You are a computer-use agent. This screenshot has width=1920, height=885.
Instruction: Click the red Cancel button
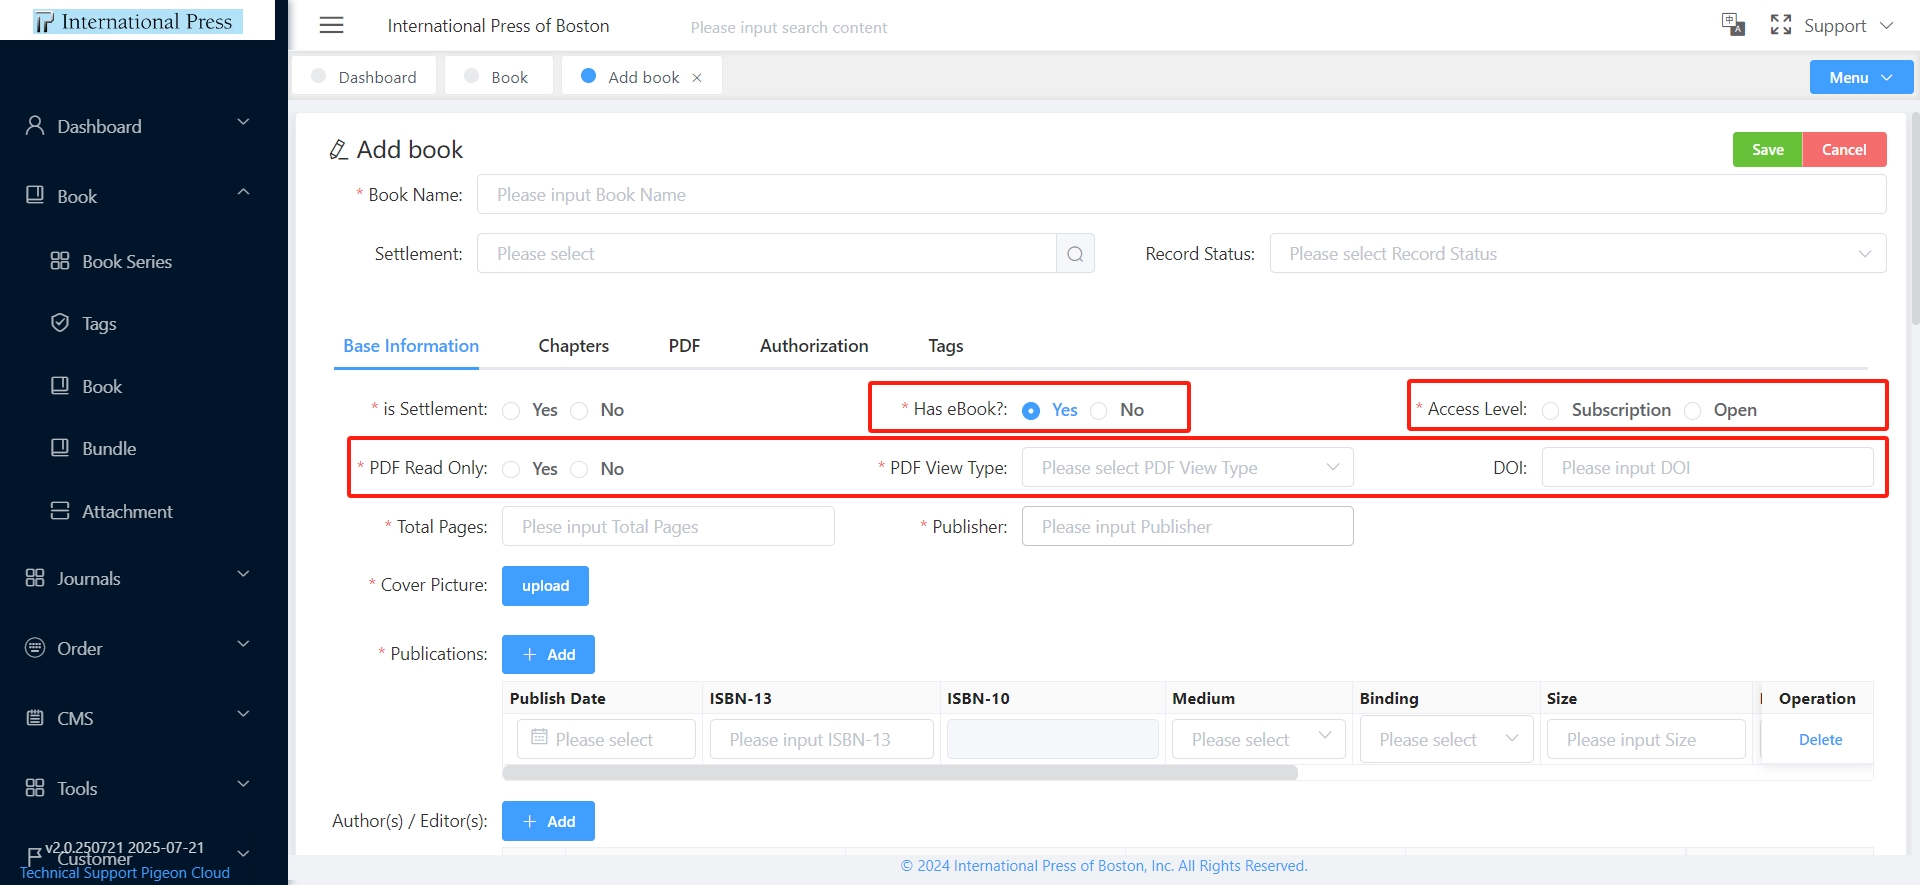point(1844,149)
